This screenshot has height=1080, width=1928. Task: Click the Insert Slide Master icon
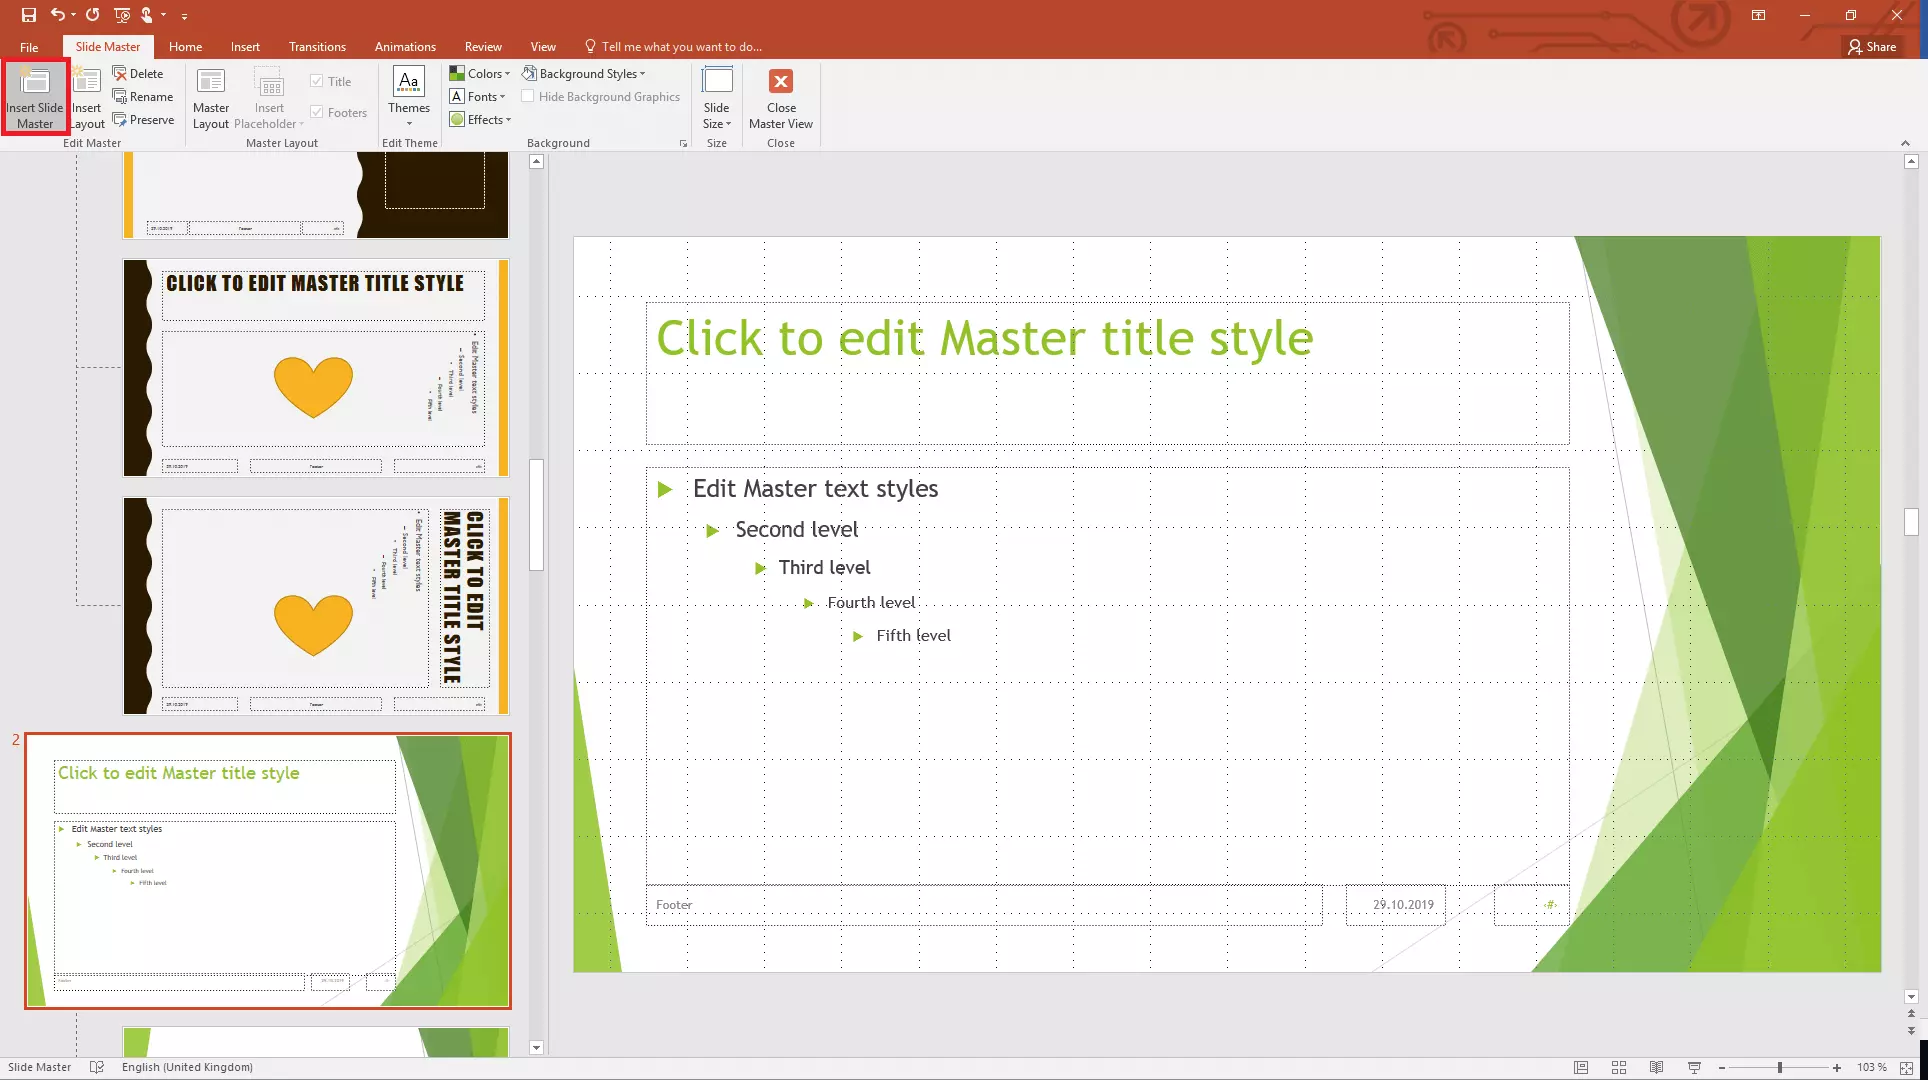(x=36, y=97)
